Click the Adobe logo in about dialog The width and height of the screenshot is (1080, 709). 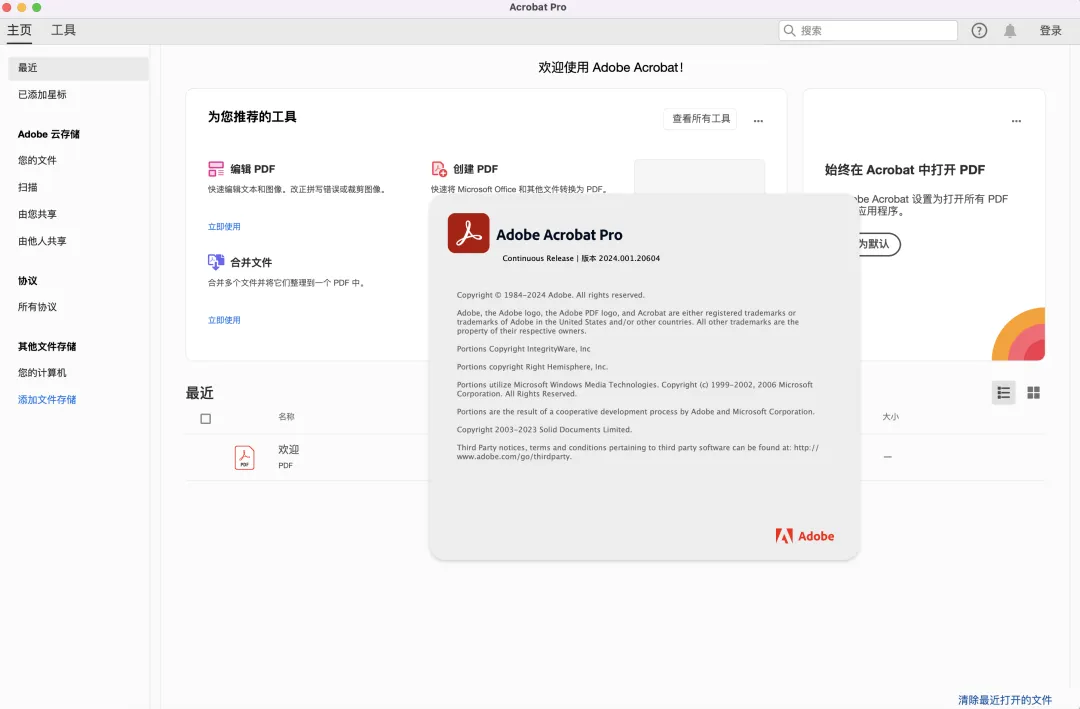(804, 536)
